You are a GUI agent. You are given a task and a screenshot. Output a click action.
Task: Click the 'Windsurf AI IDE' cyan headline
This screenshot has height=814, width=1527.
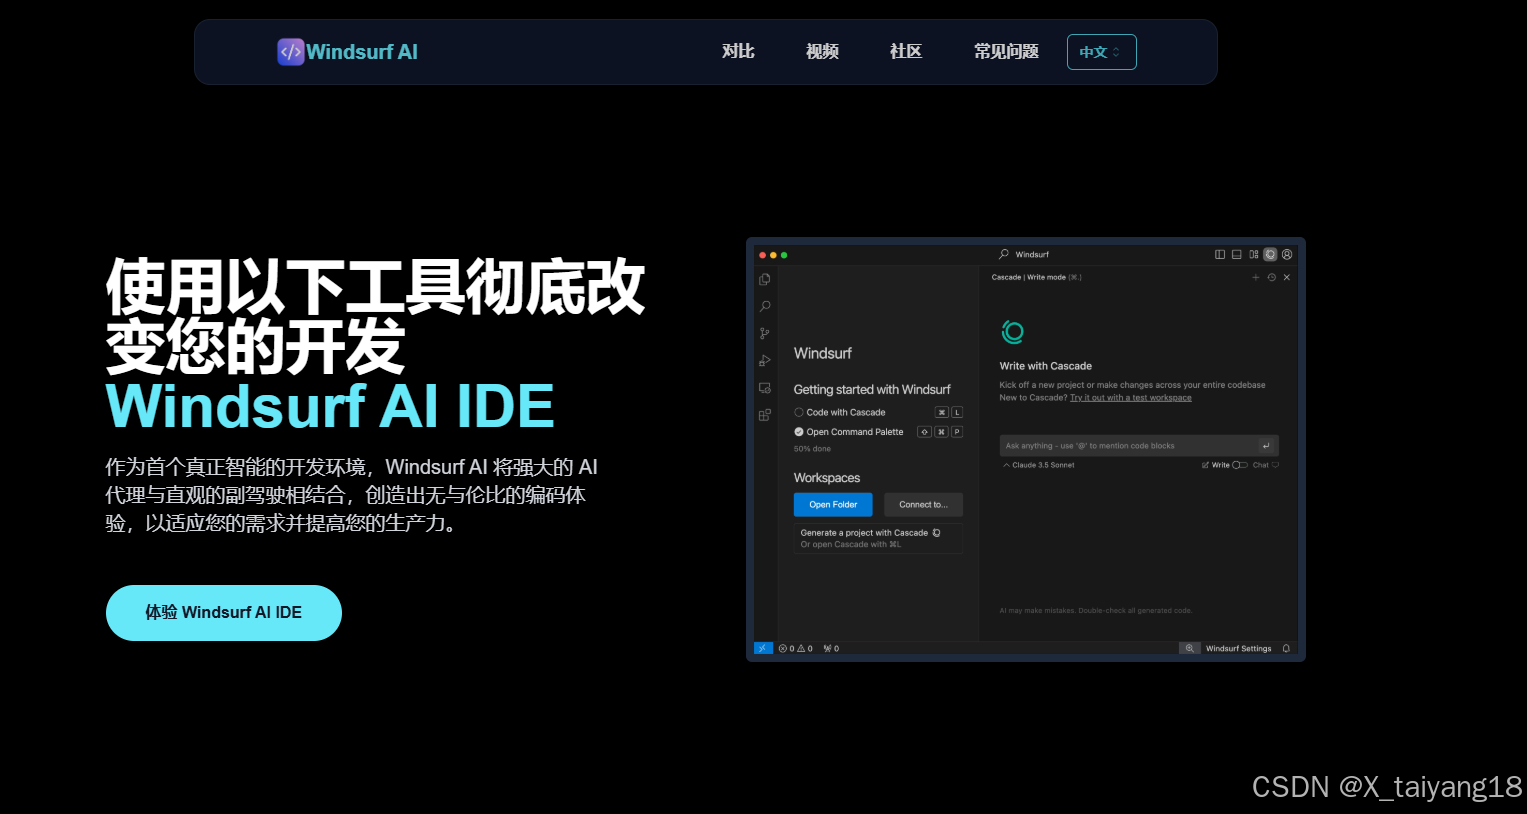pyautogui.click(x=330, y=406)
